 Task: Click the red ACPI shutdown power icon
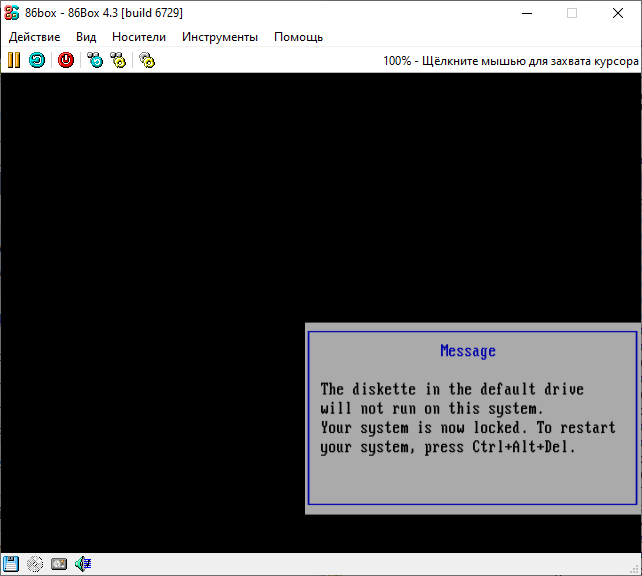[66, 60]
